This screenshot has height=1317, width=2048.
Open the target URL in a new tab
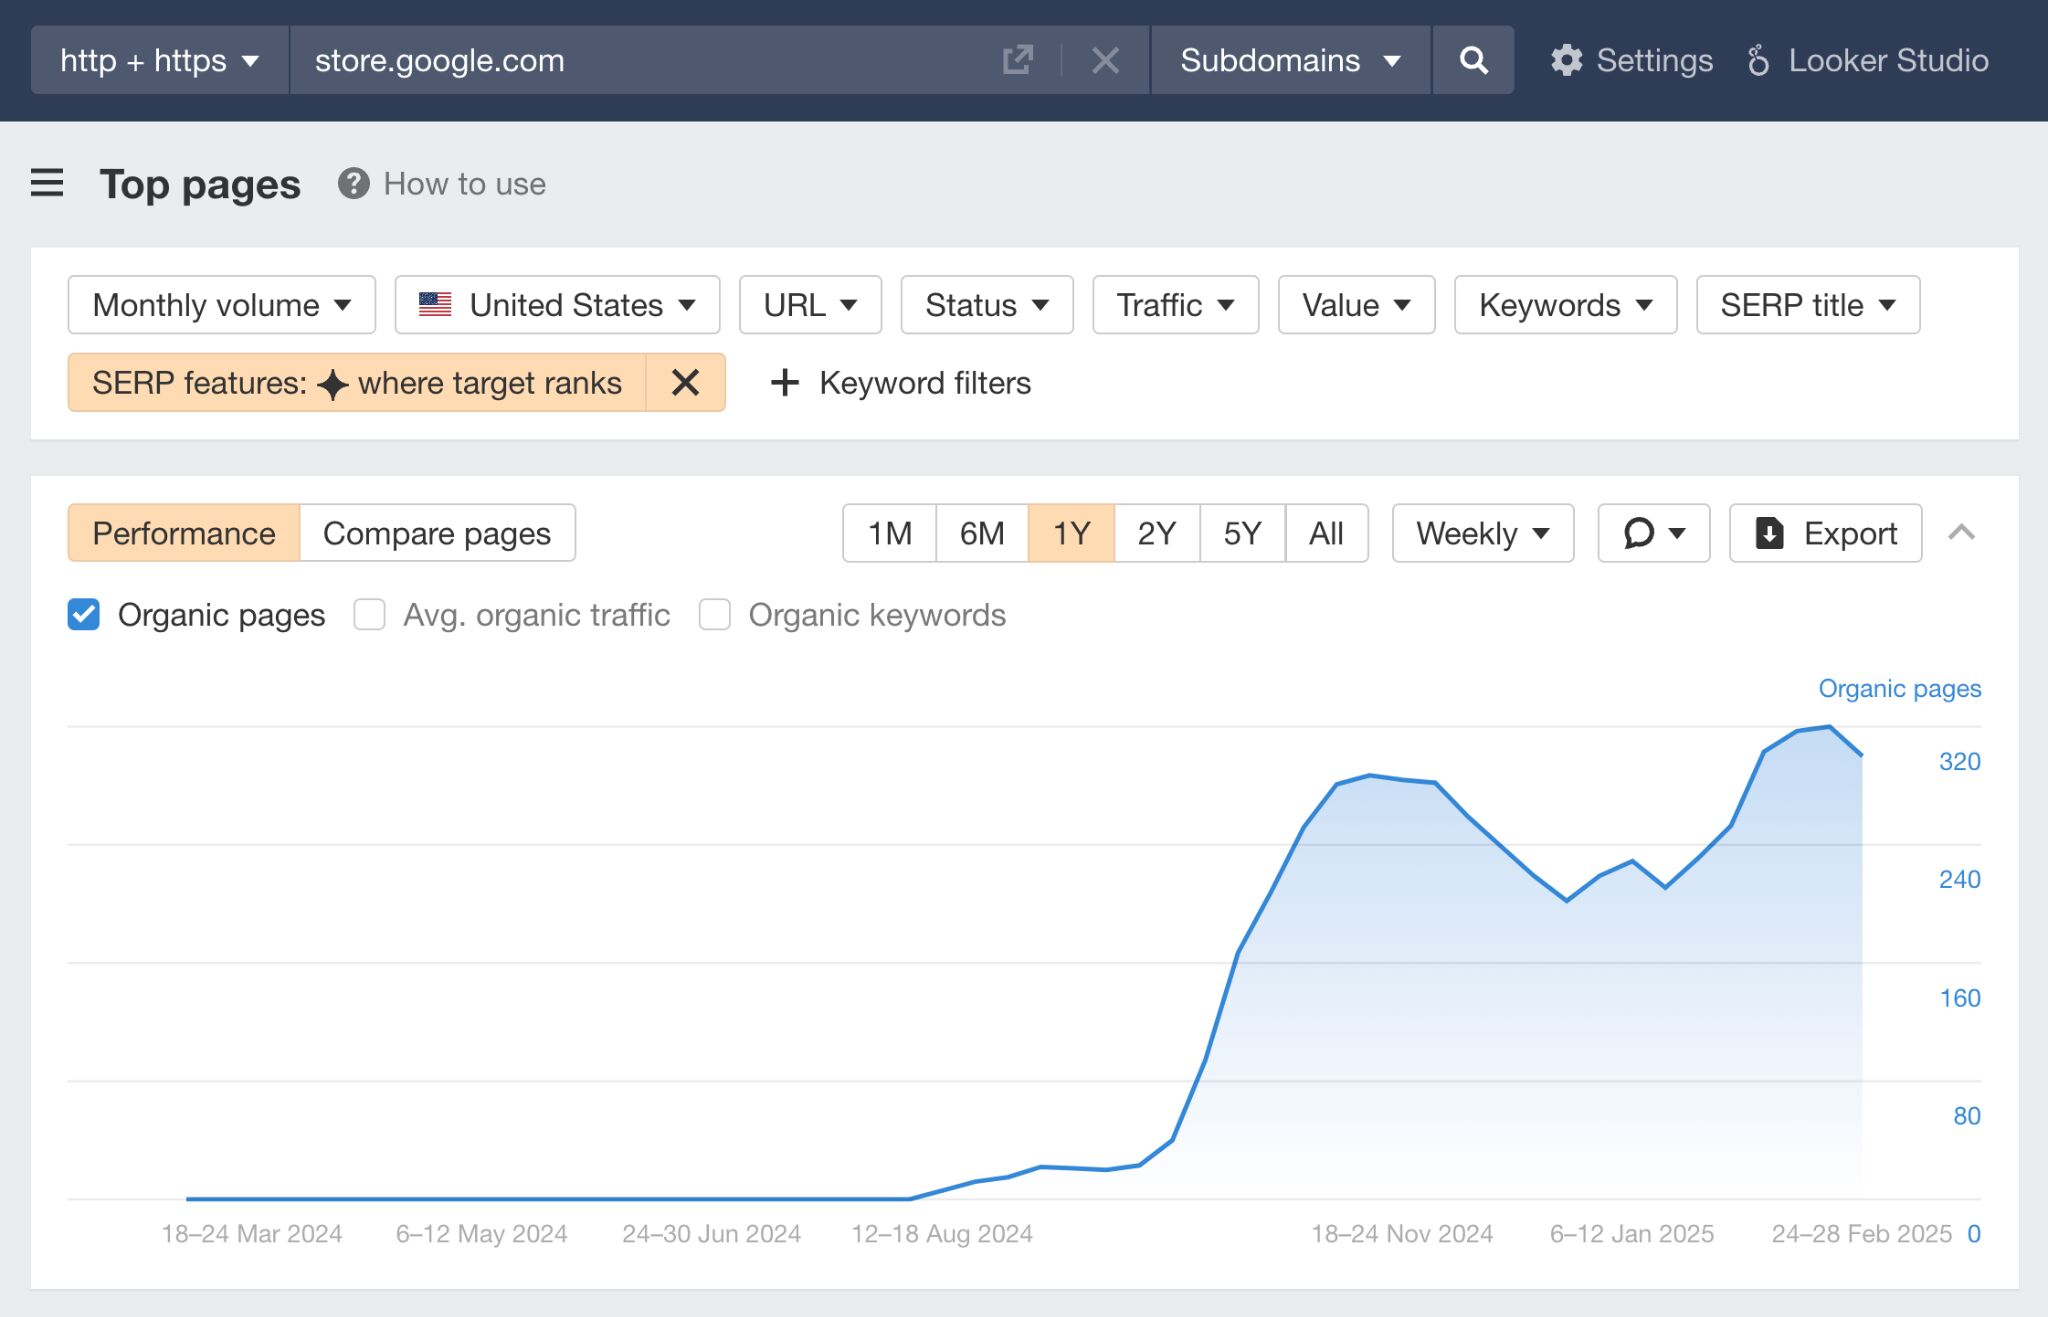(x=1017, y=60)
